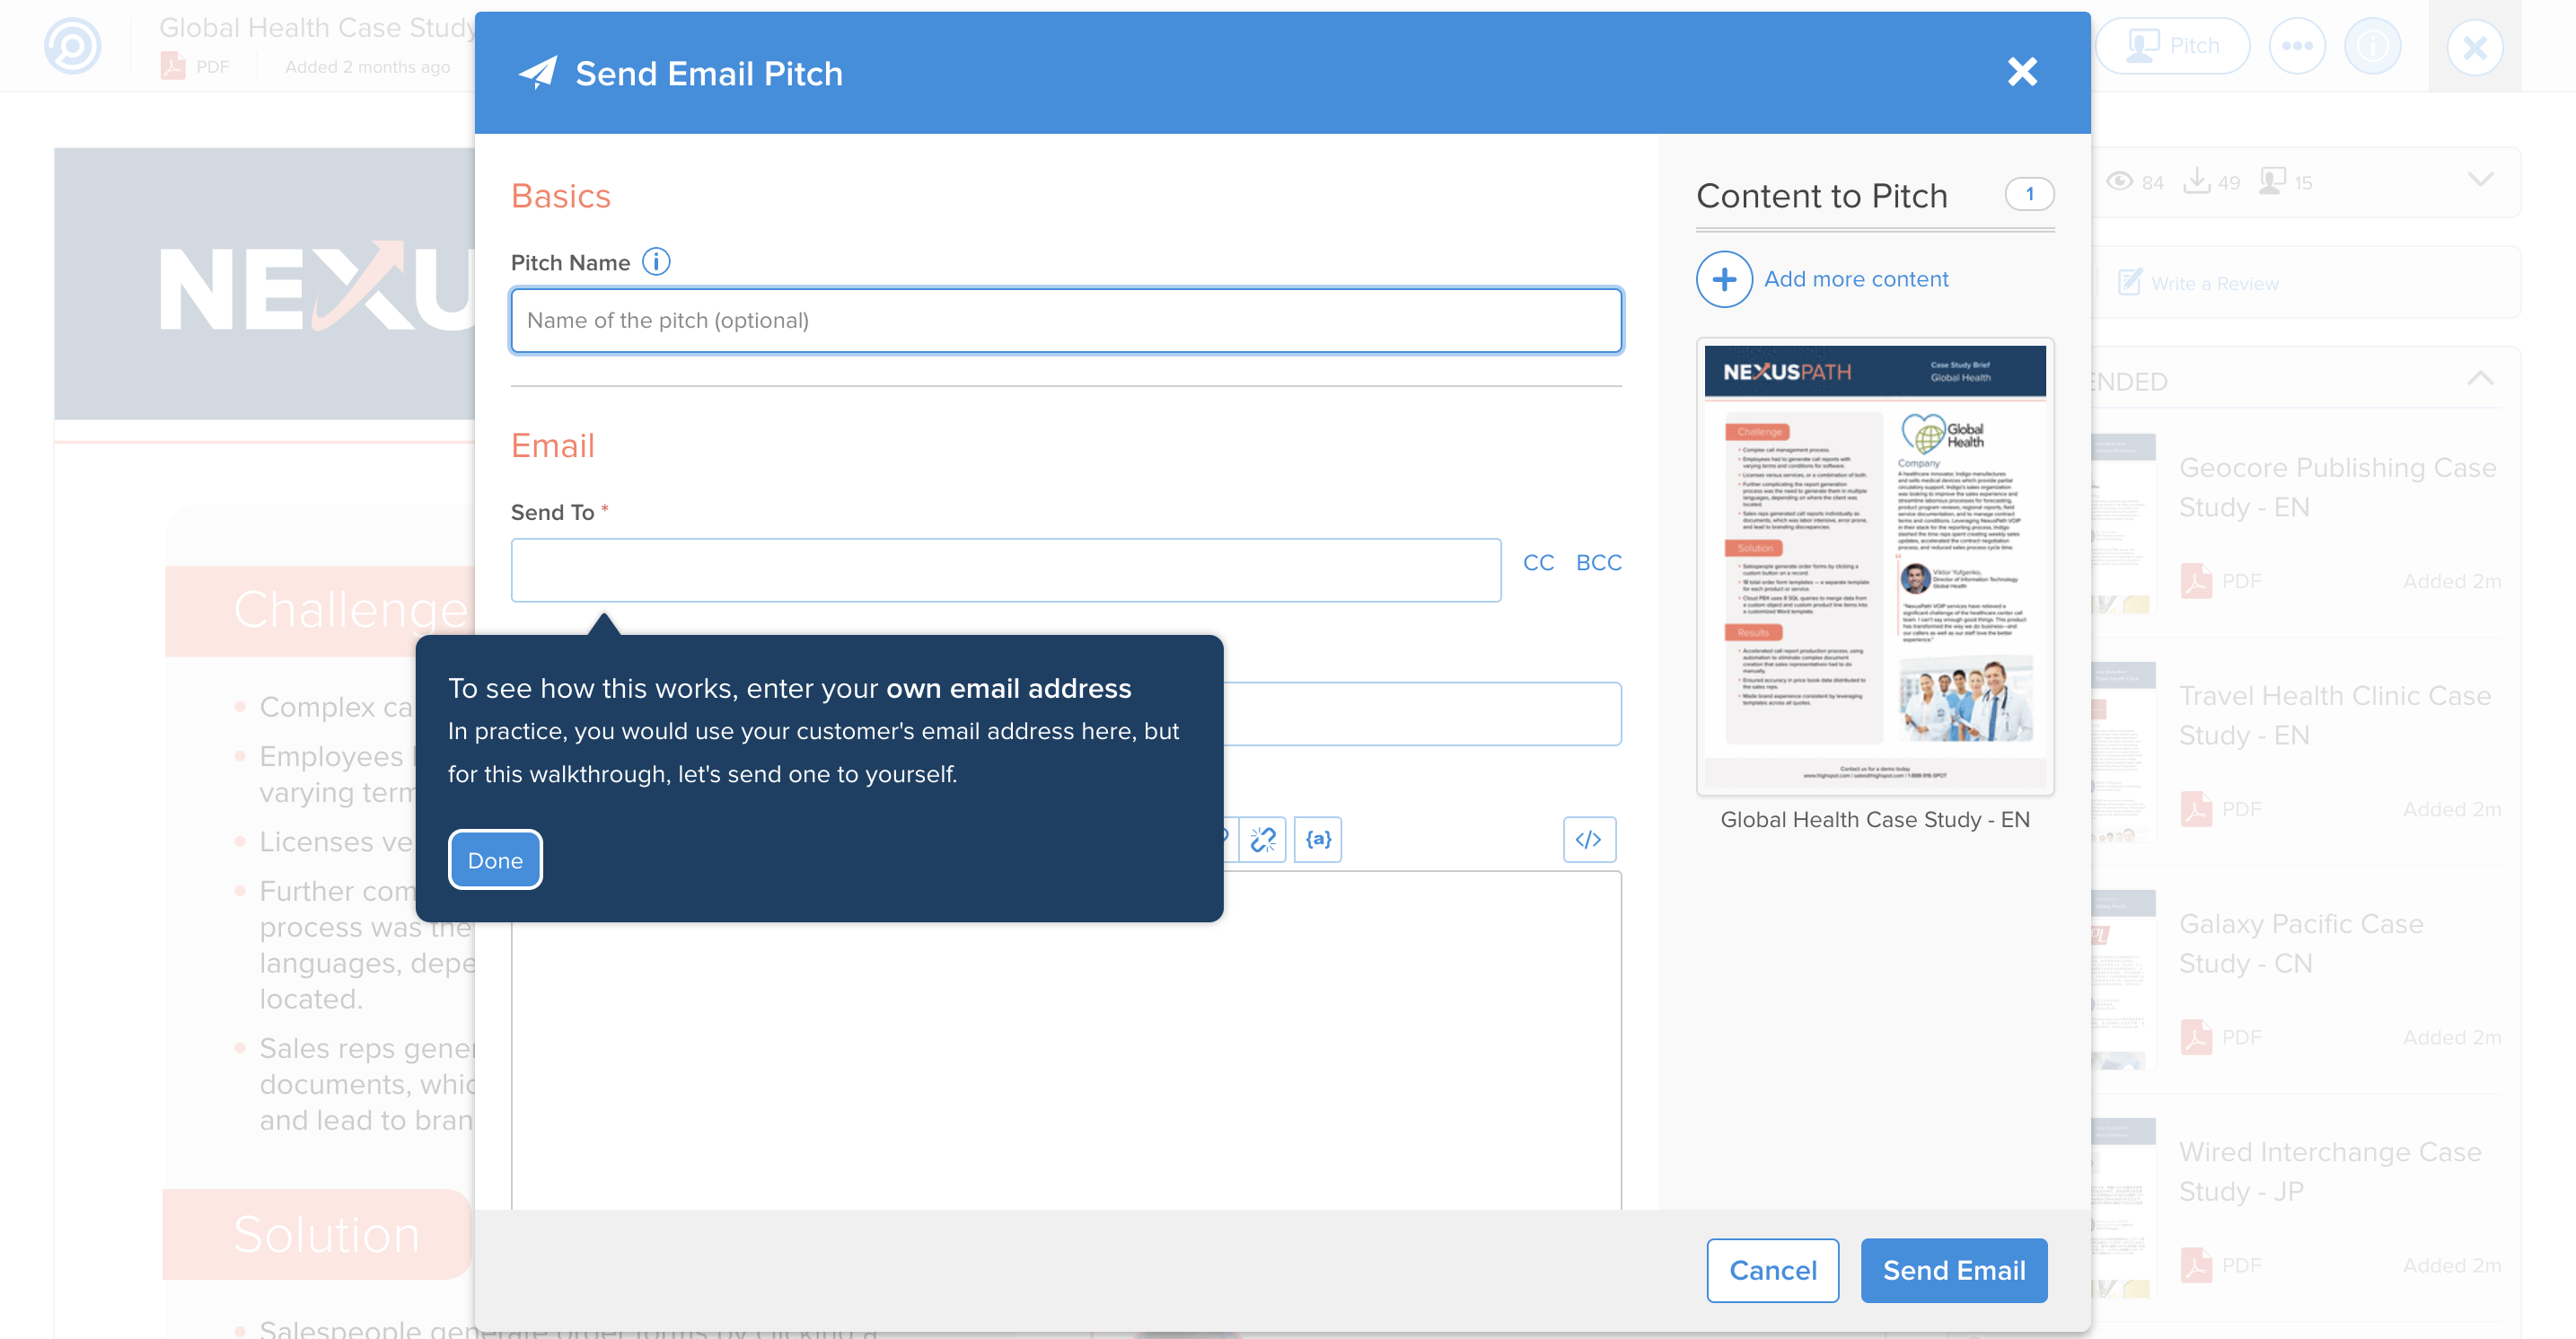
Task: Click the Add more content link
Action: pos(1856,279)
